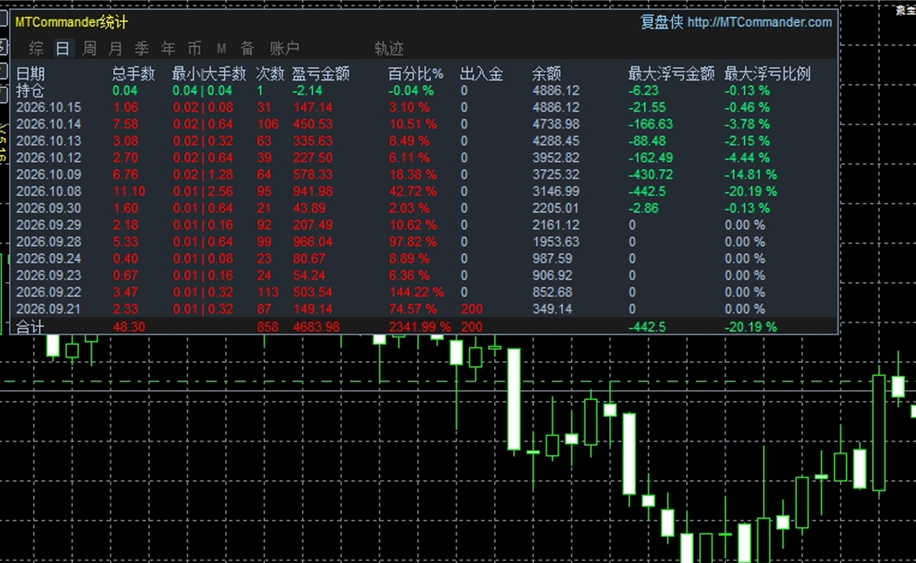Select the 2026.09.22 date row

(48, 292)
